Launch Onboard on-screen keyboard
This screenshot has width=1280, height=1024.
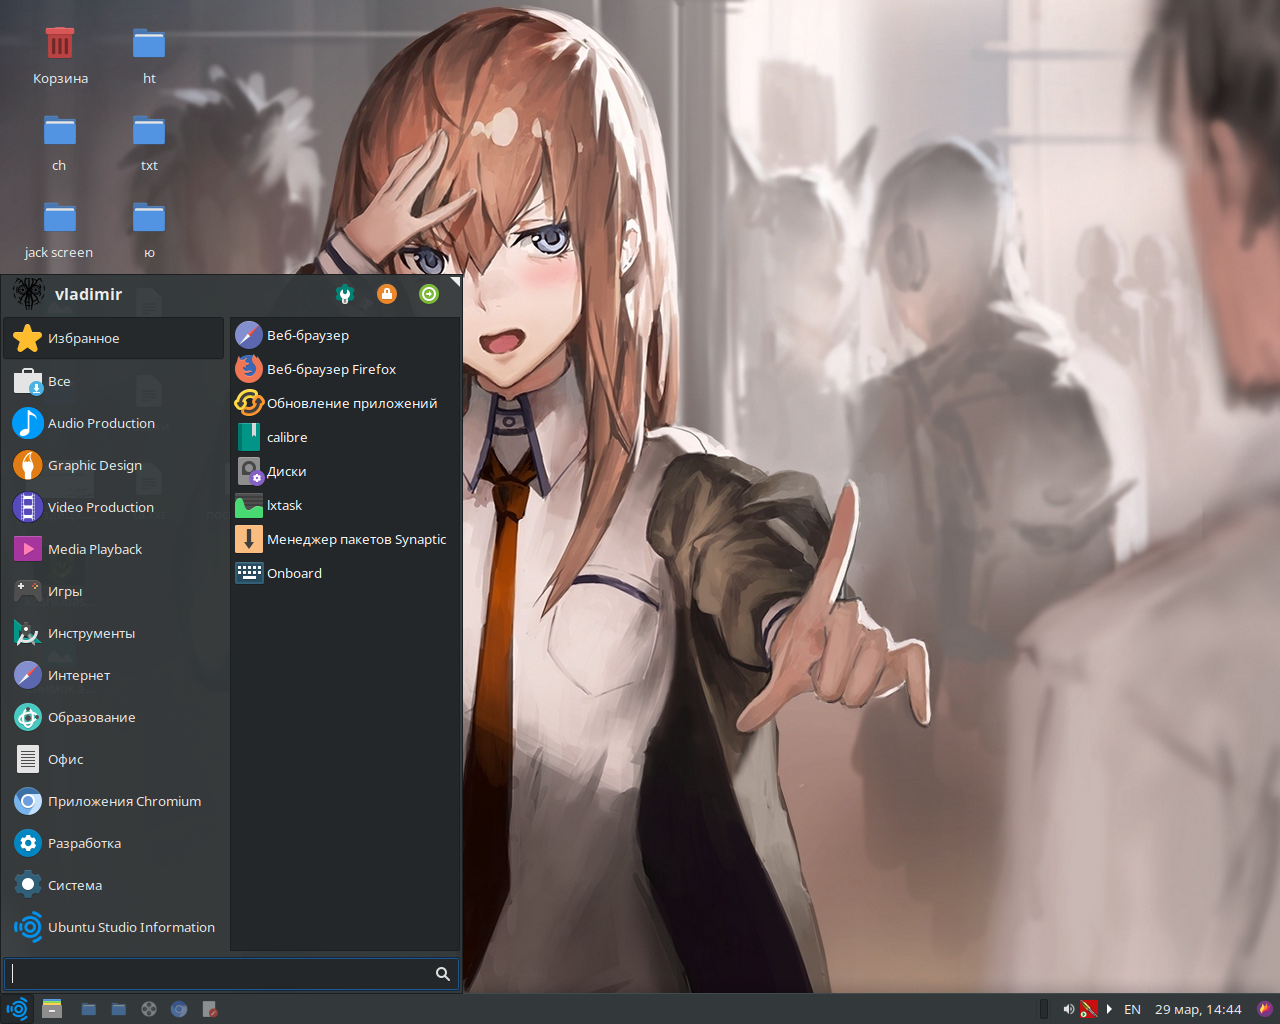346,573
